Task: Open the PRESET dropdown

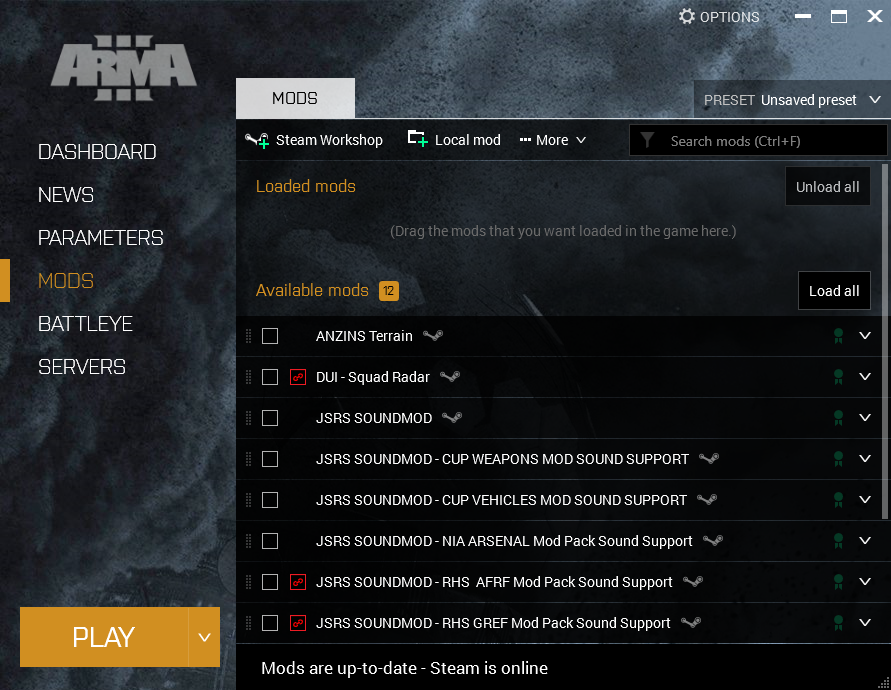Action: pyautogui.click(x=792, y=99)
